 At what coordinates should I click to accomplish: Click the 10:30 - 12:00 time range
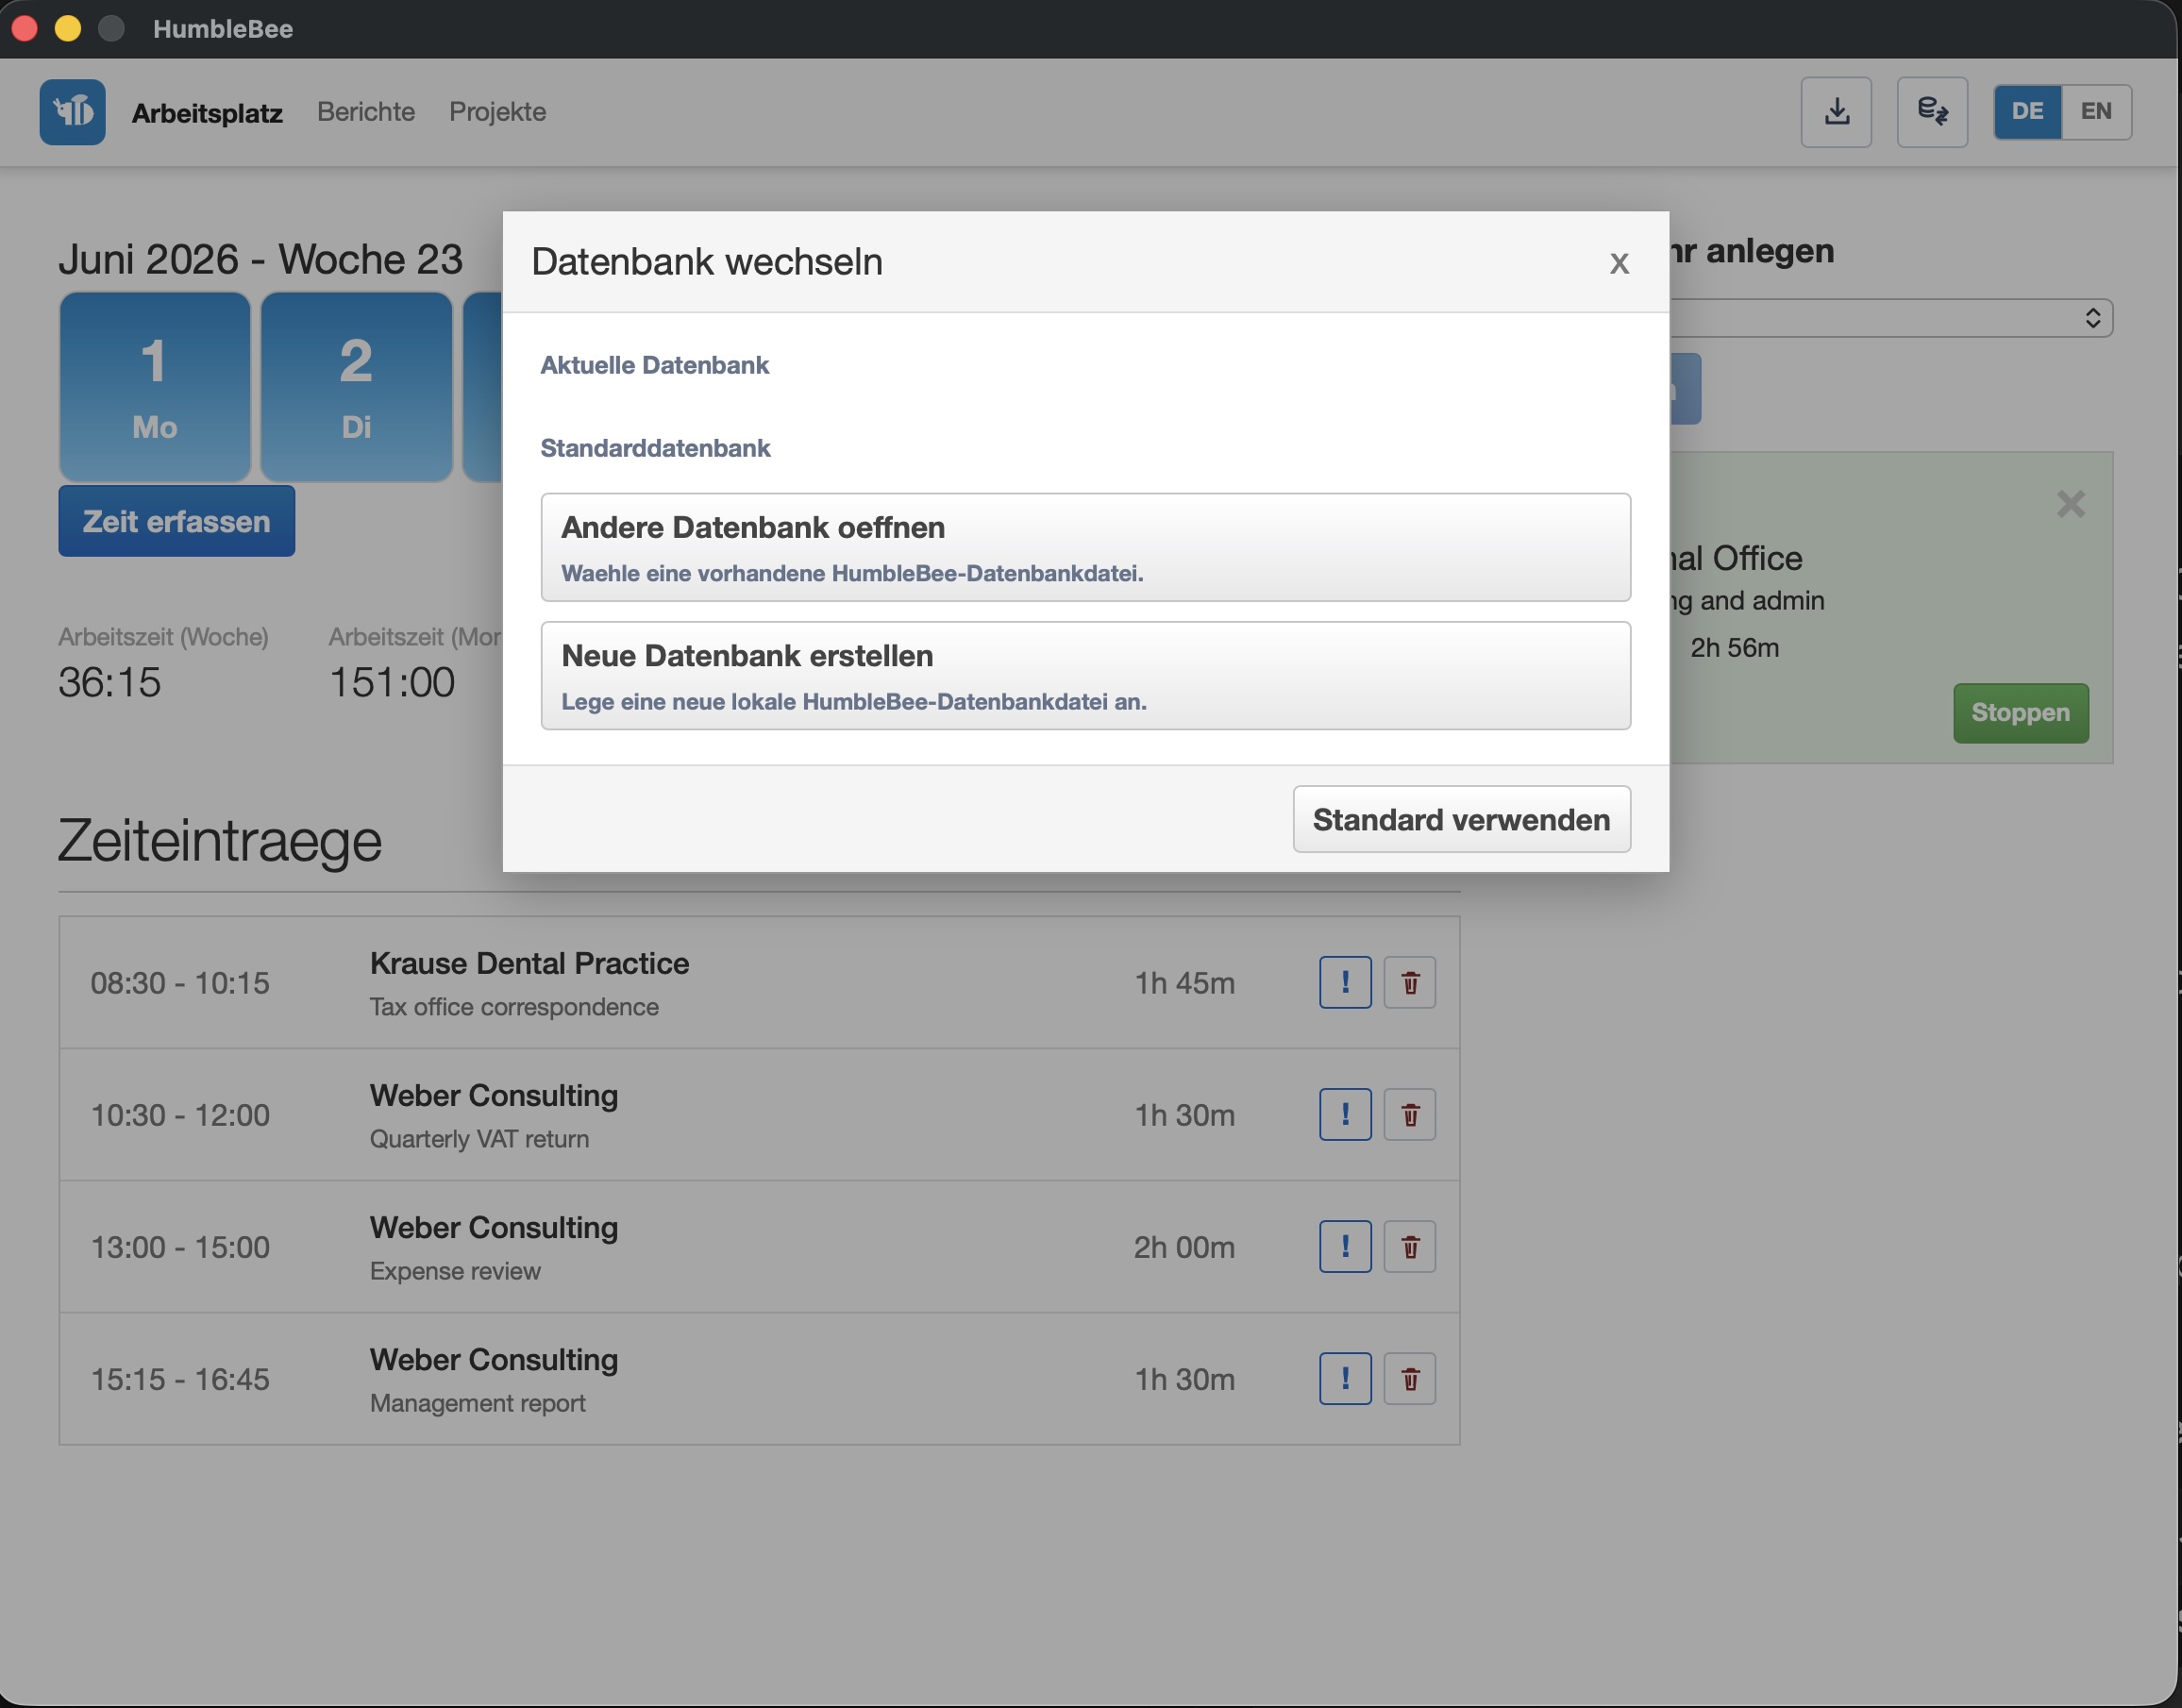(x=180, y=1116)
